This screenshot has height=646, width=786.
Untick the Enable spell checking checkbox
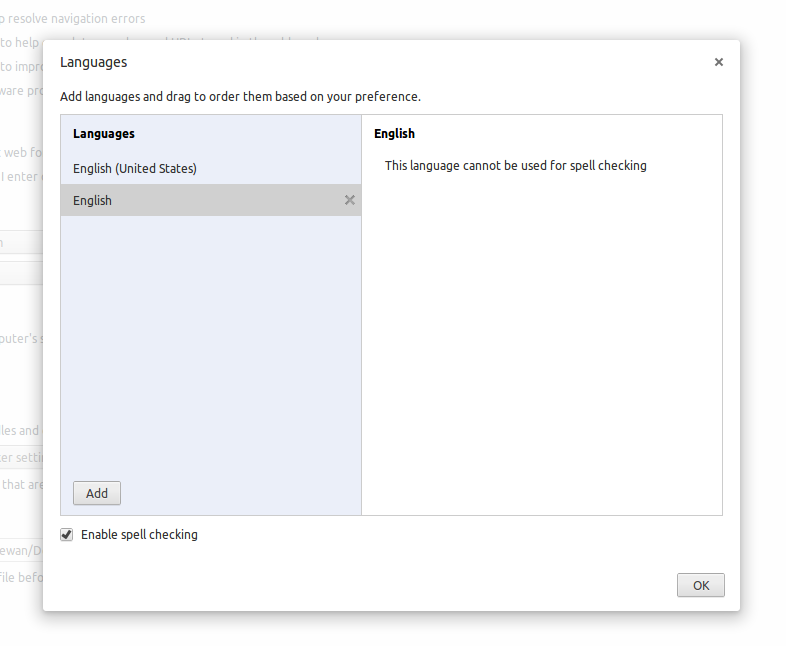[67, 535]
